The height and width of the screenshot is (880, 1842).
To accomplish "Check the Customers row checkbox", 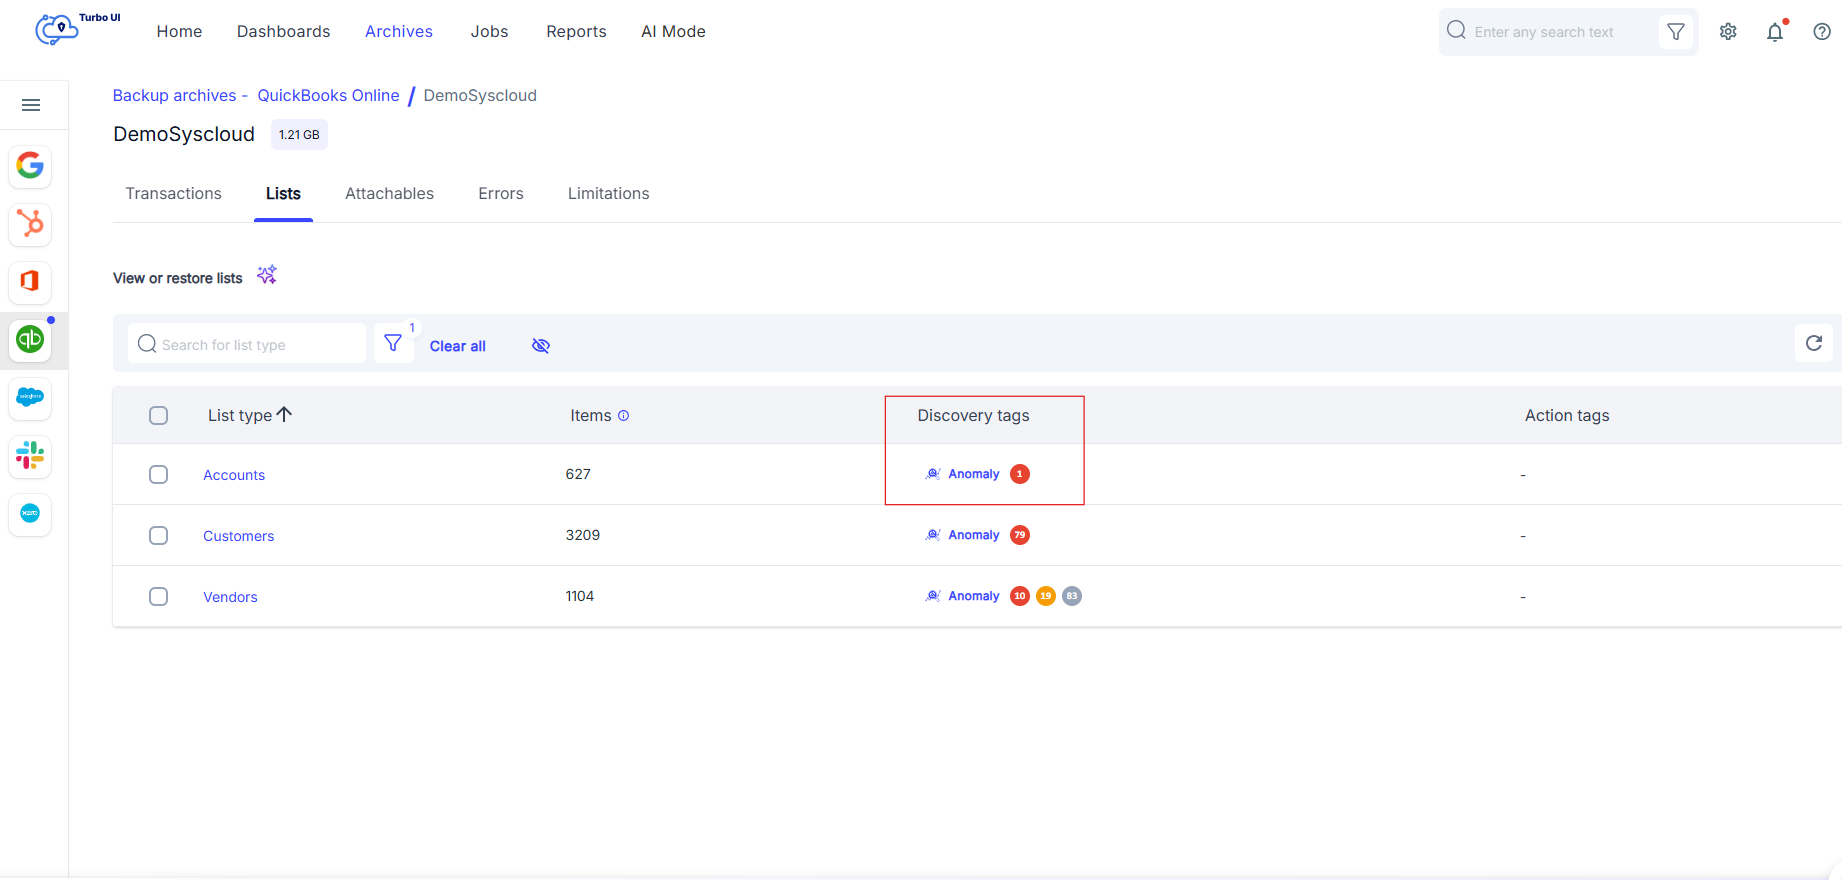I will coord(158,535).
